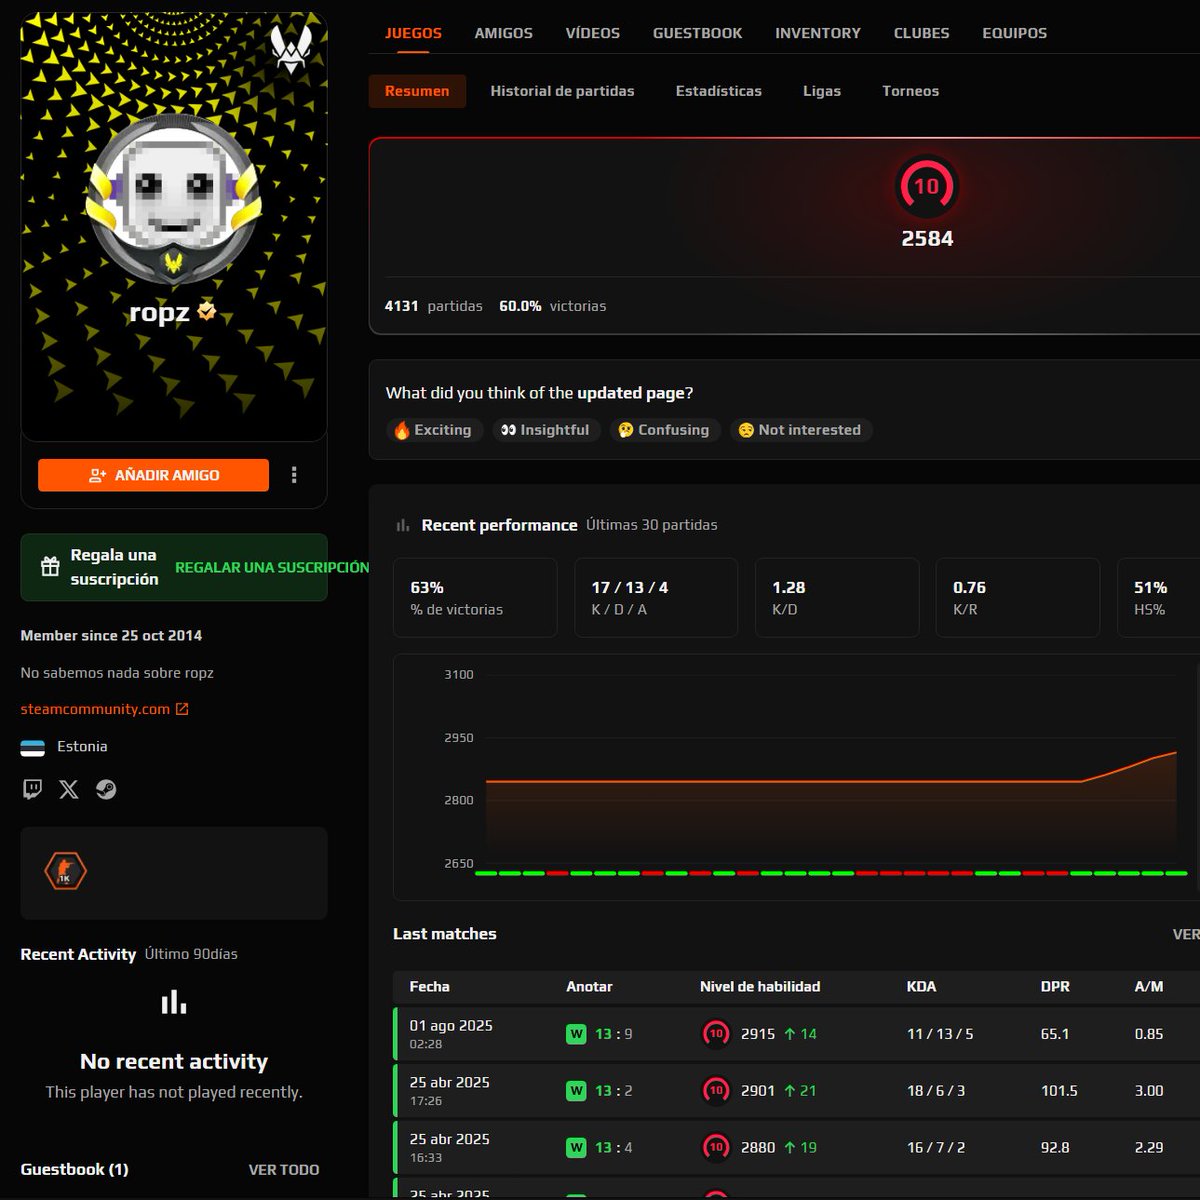
Task: Open the AMIGOS tab
Action: (x=504, y=33)
